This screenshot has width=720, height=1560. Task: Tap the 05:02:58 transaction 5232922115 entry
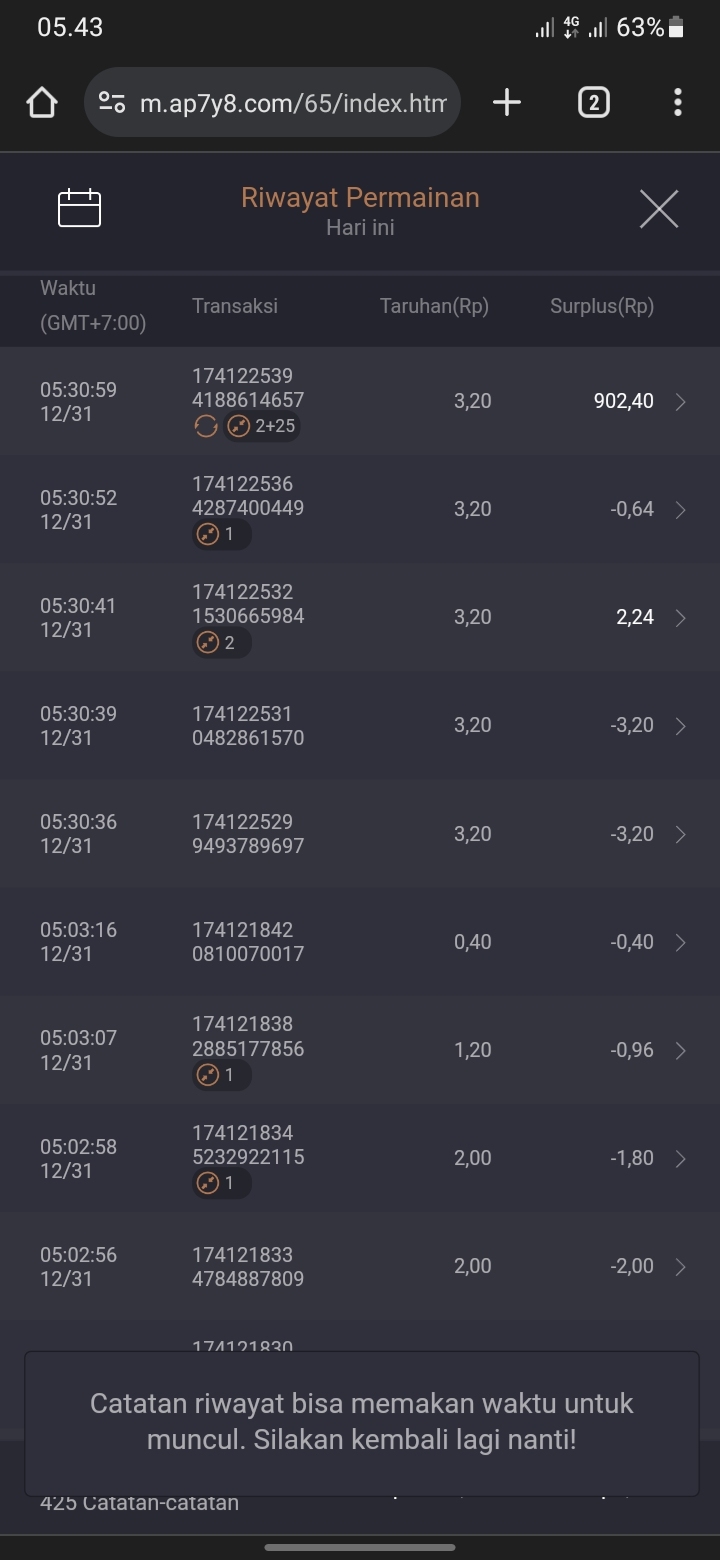tap(248, 1157)
